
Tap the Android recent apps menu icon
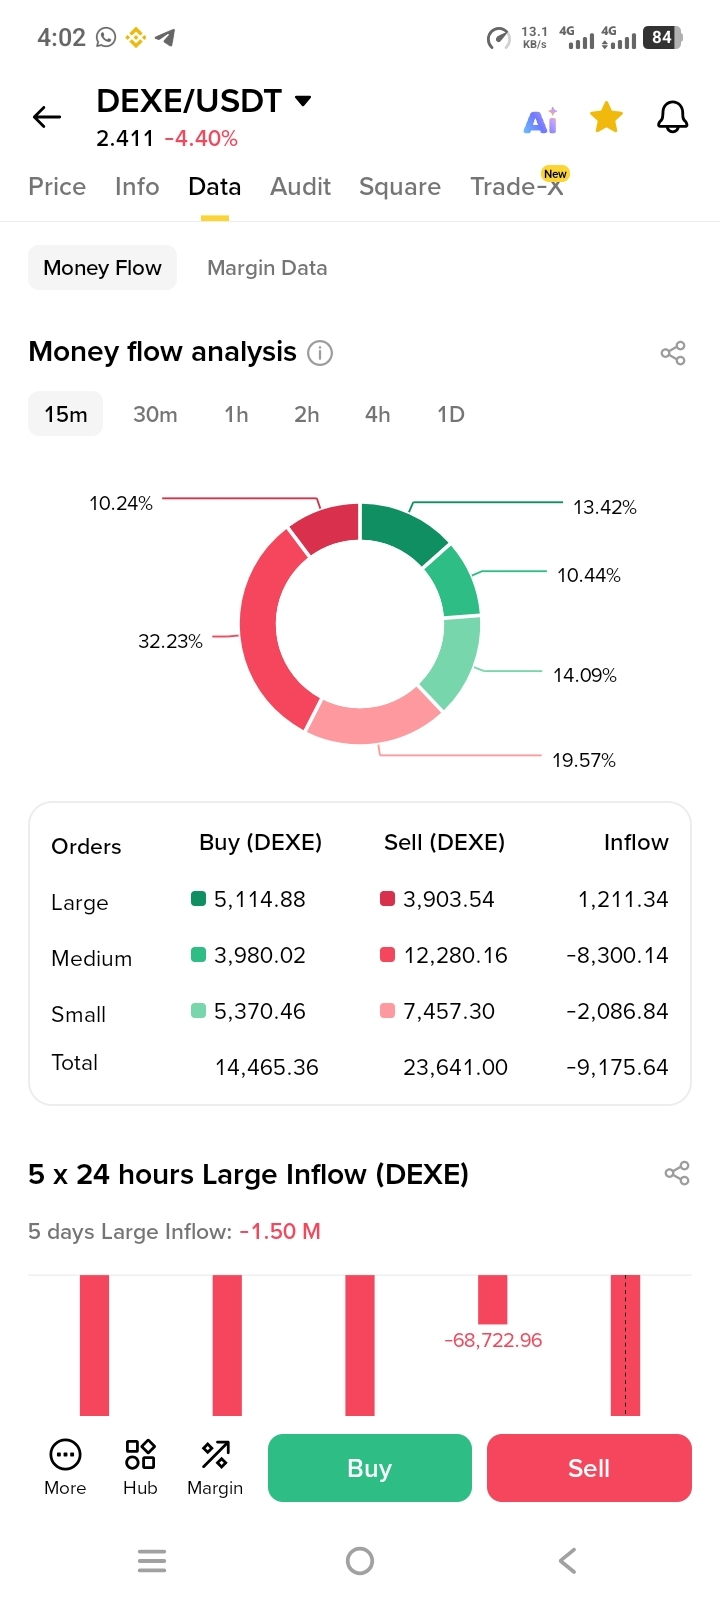click(152, 1561)
